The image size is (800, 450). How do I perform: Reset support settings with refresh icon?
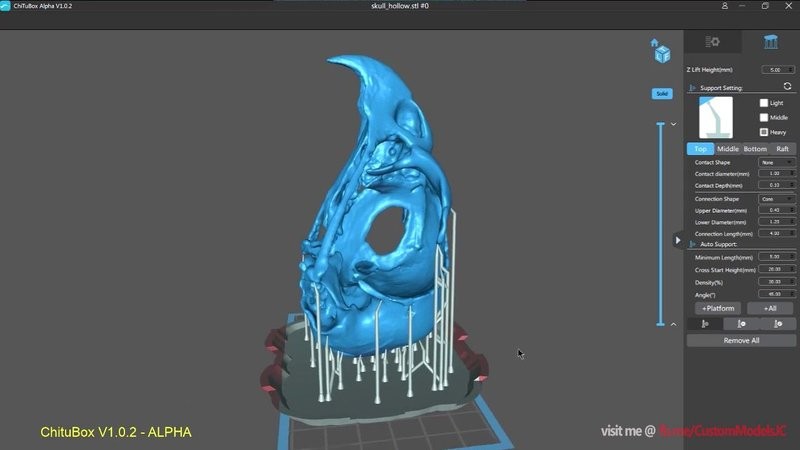(787, 87)
